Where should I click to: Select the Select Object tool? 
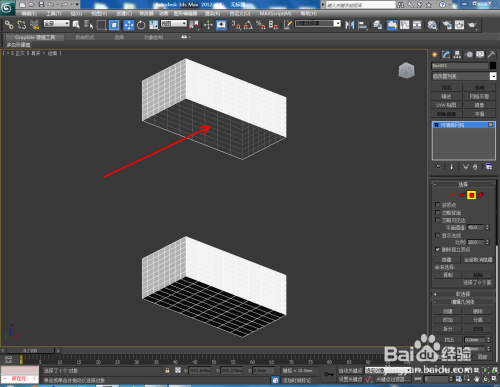(76, 25)
